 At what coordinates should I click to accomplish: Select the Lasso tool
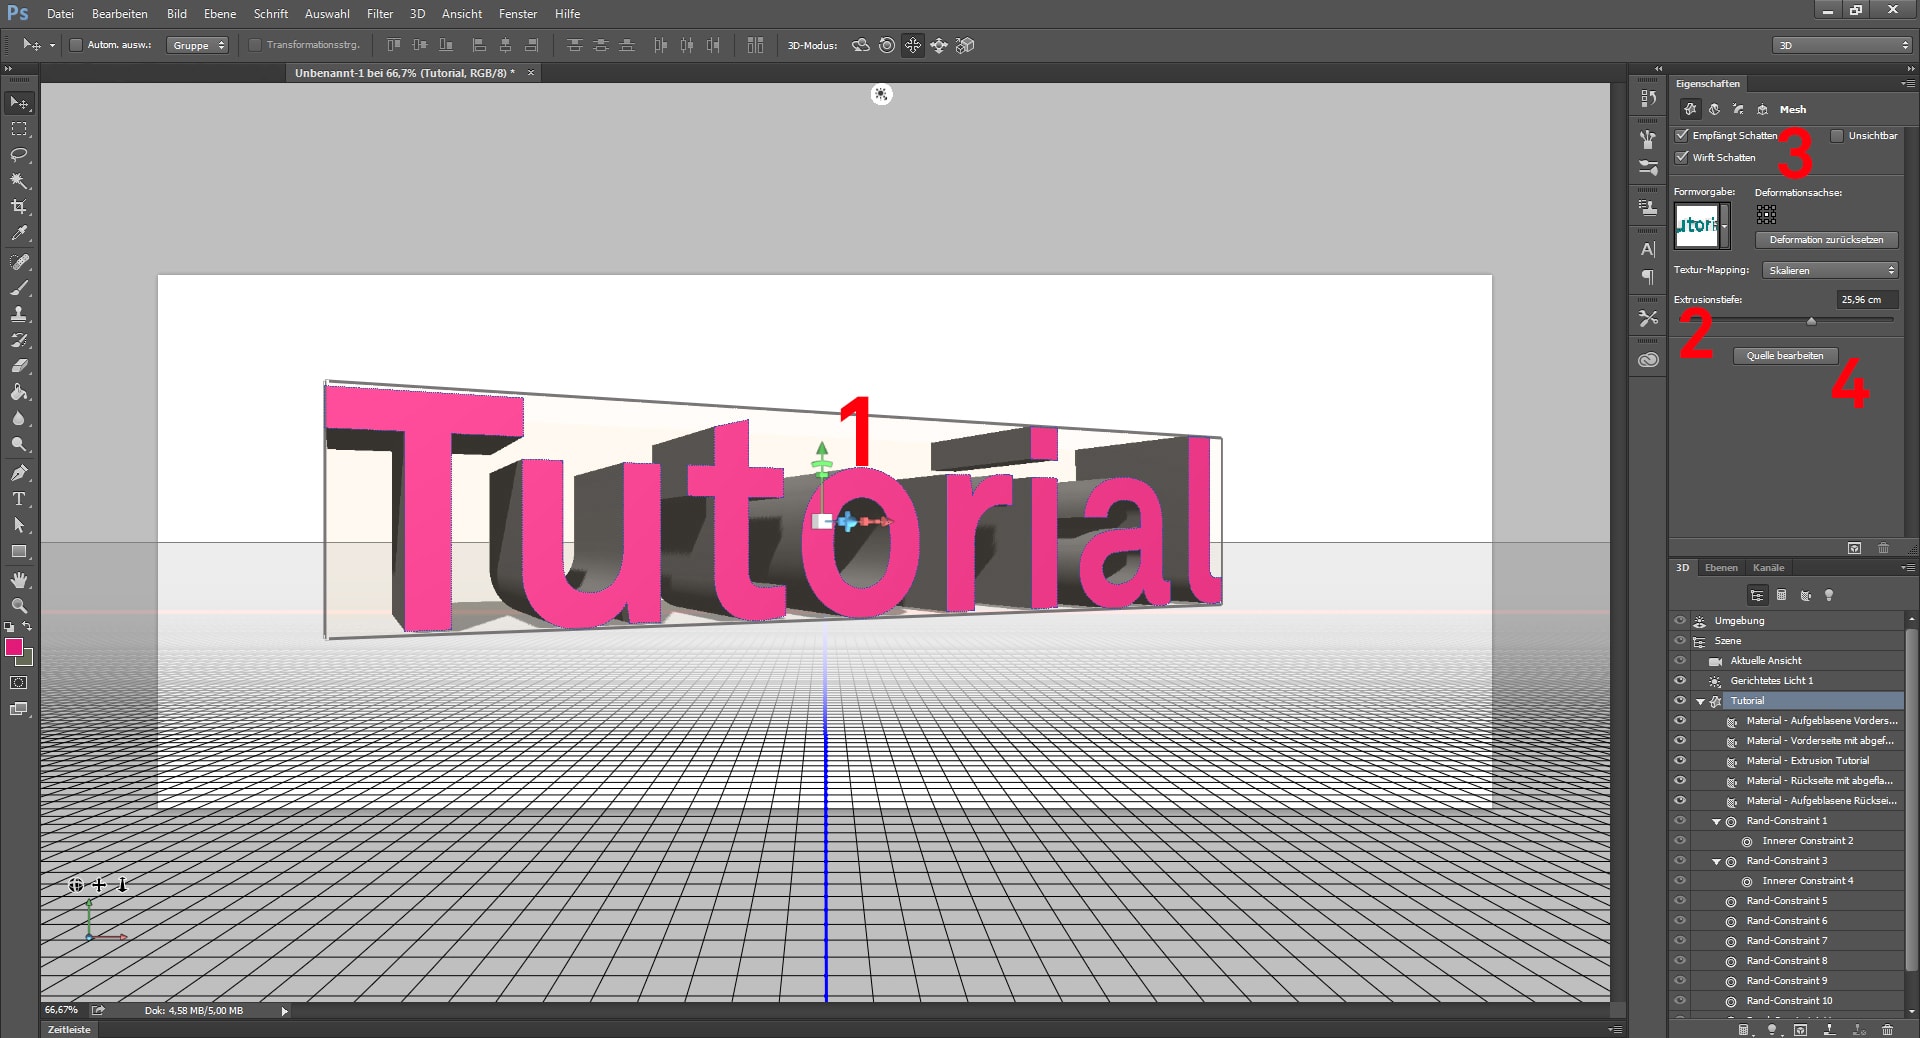point(19,155)
